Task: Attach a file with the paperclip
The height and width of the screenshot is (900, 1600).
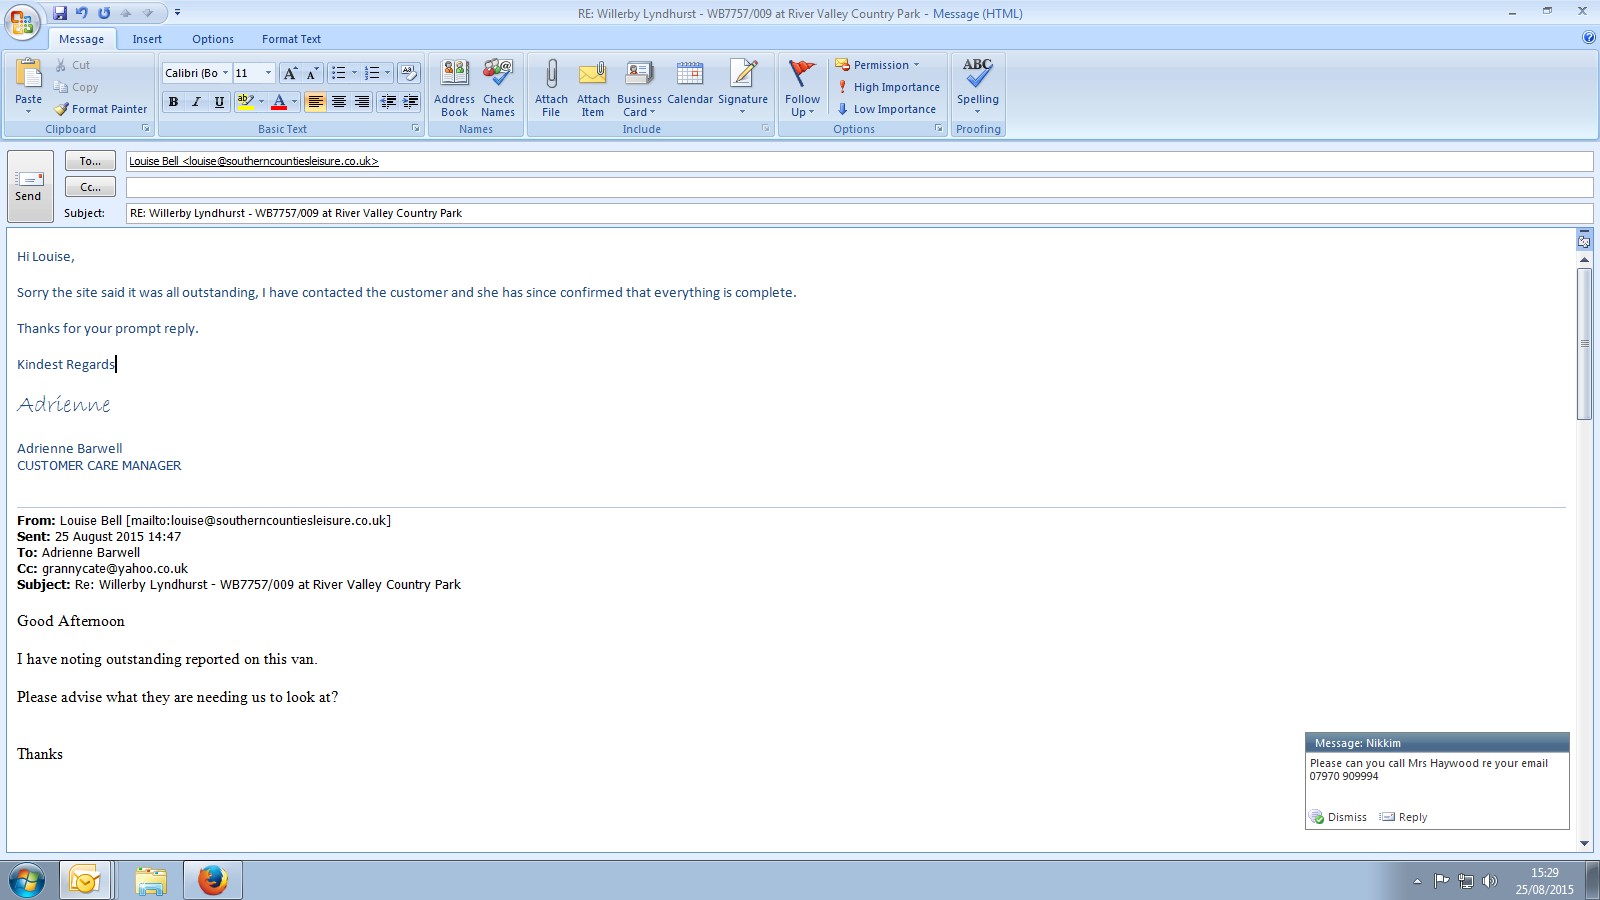Action: pyautogui.click(x=551, y=88)
